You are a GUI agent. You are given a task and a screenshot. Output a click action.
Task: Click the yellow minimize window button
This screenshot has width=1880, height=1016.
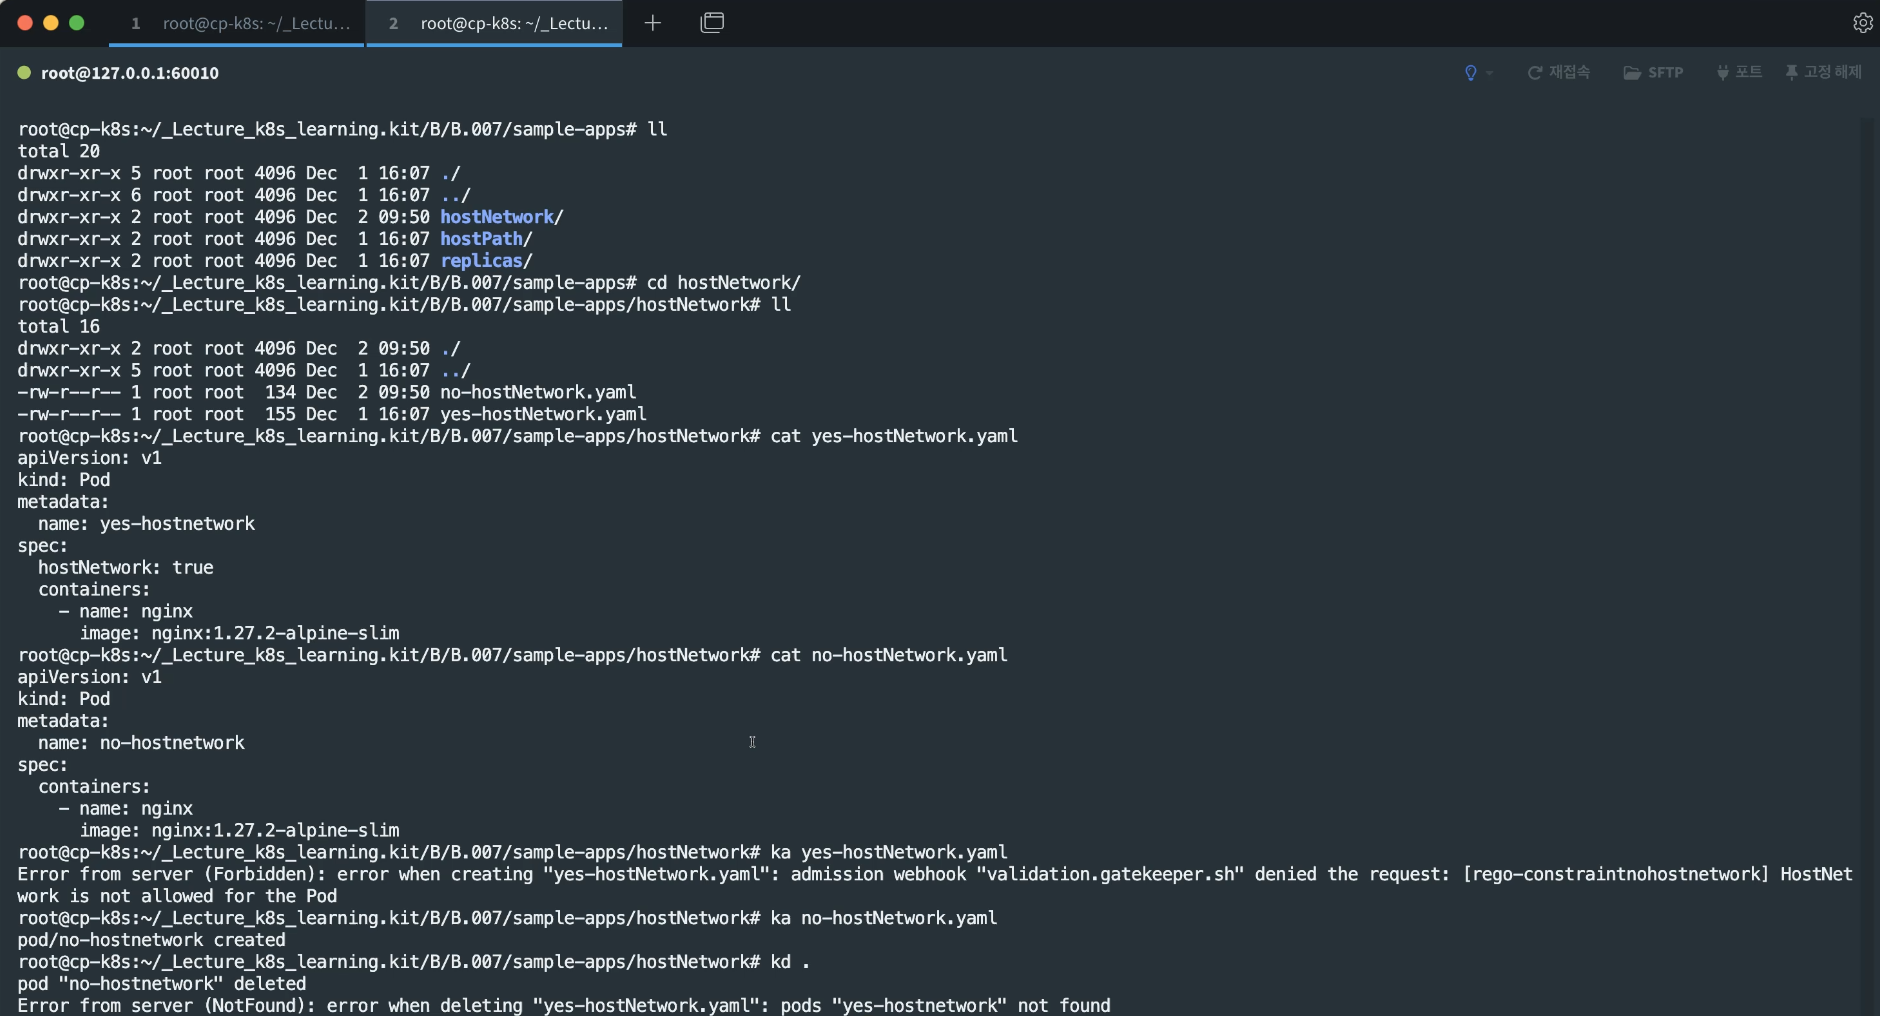(x=51, y=23)
